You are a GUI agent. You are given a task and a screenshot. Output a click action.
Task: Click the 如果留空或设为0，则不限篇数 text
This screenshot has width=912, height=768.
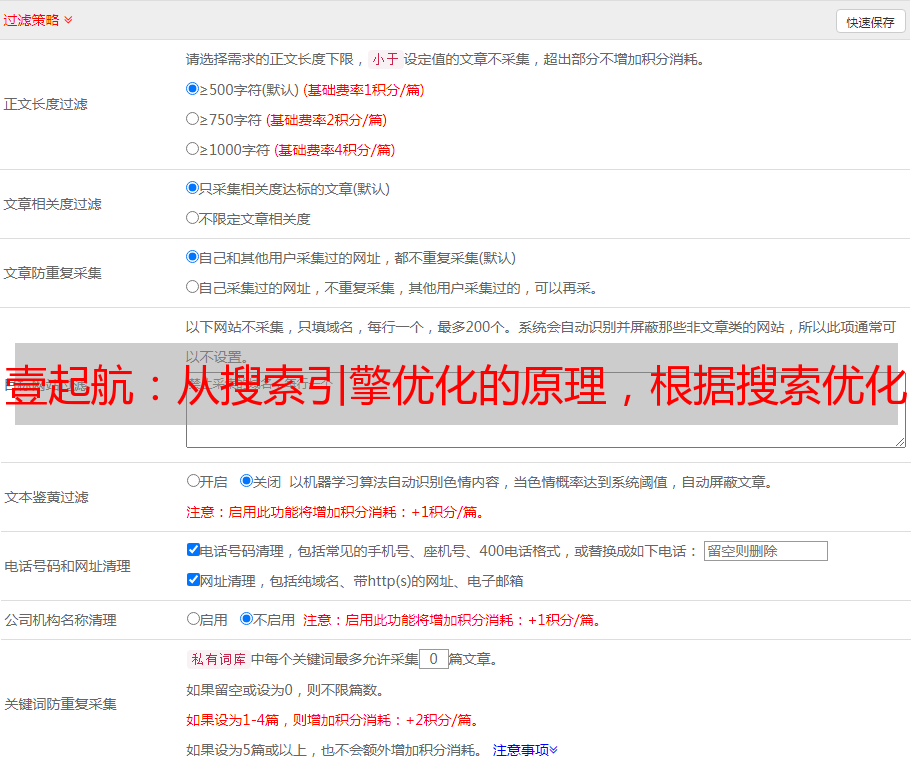coord(285,691)
